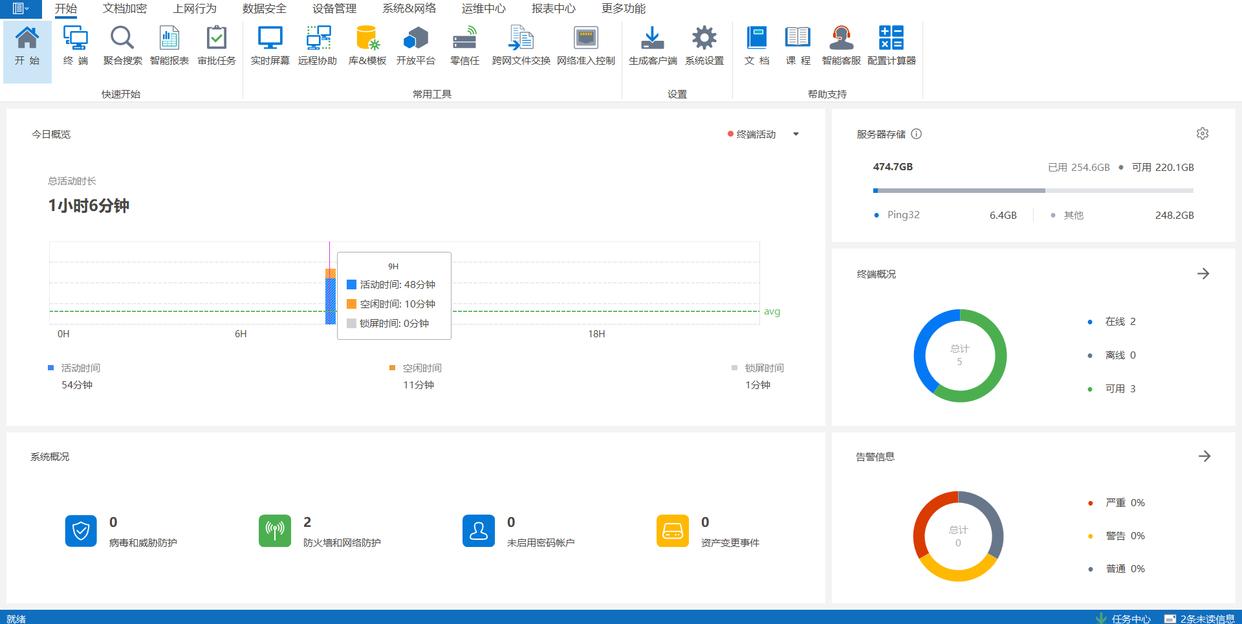This screenshot has height=624, width=1242.
Task: Open 智能报表 smart report icon
Action: point(169,46)
